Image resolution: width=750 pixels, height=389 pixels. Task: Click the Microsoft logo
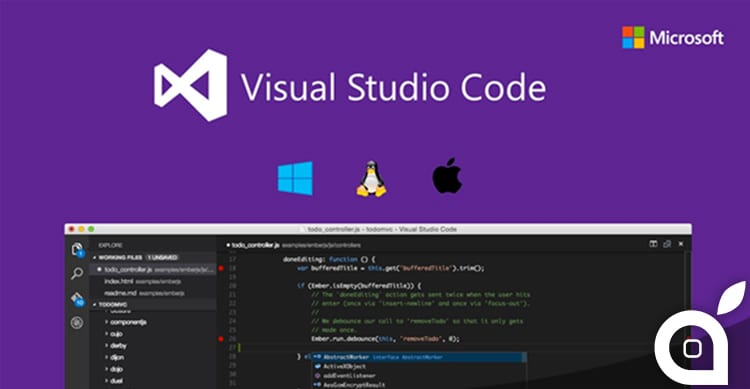tap(673, 38)
